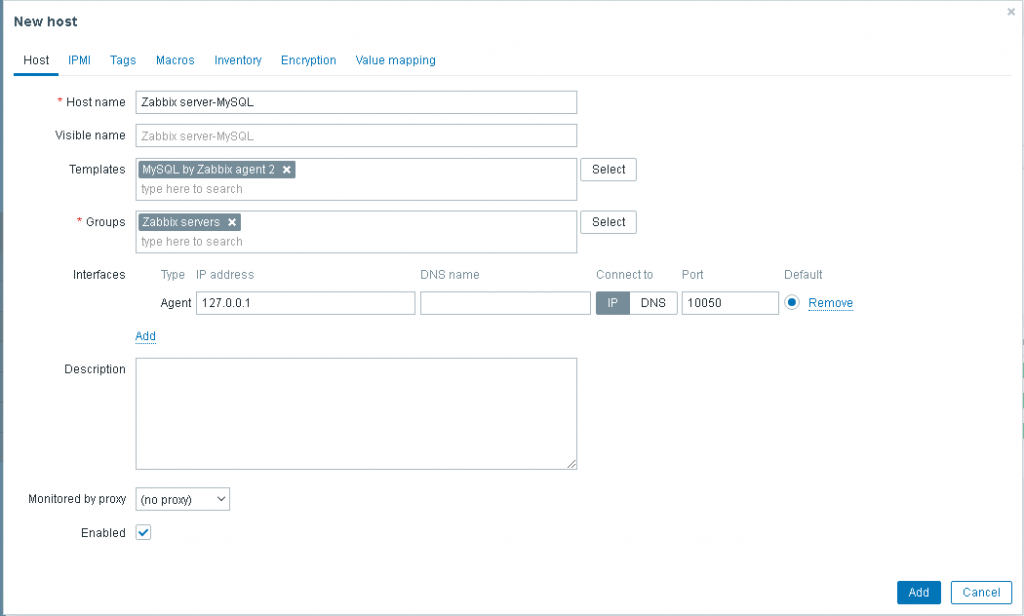Set Connect to DNS option

pos(653,303)
